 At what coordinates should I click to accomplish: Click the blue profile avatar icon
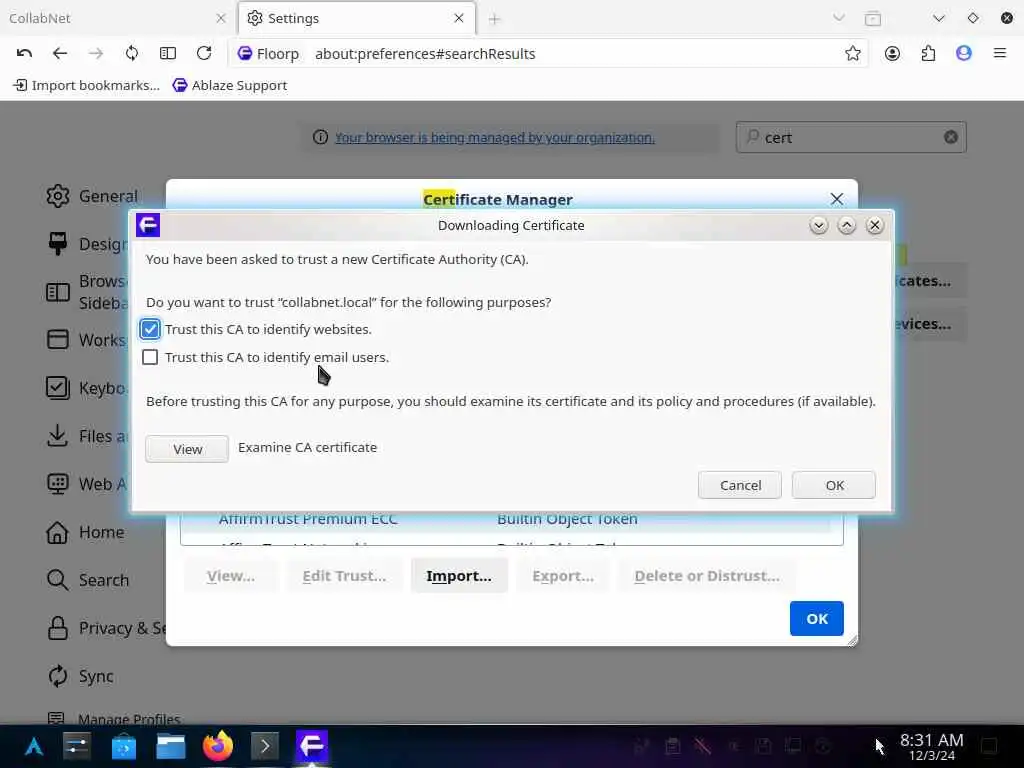964,54
